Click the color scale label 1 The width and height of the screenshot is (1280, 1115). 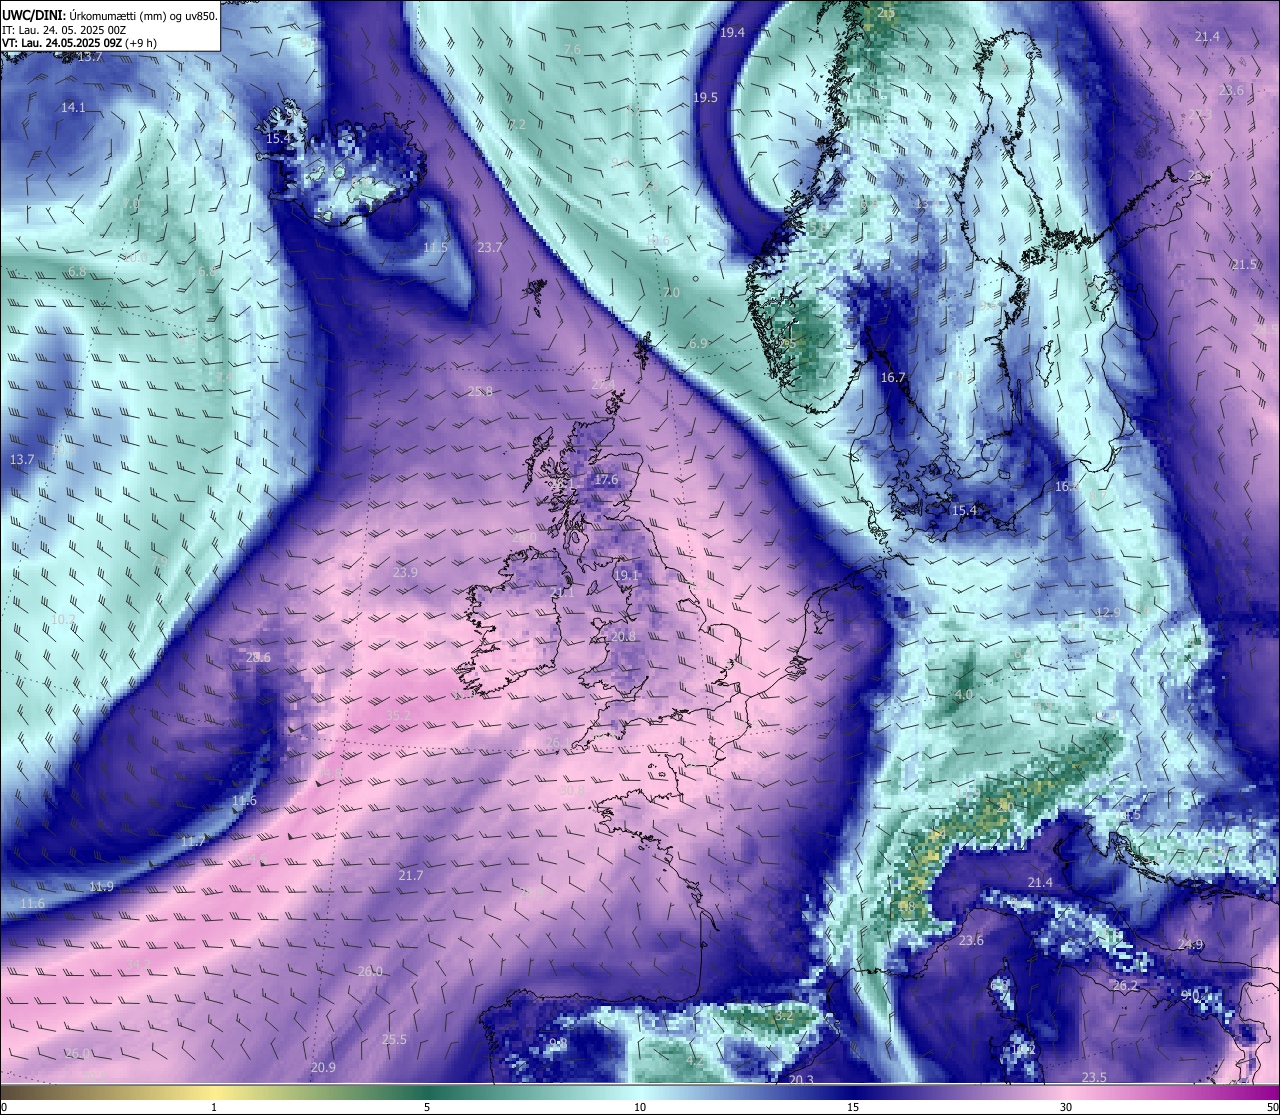[214, 1106]
